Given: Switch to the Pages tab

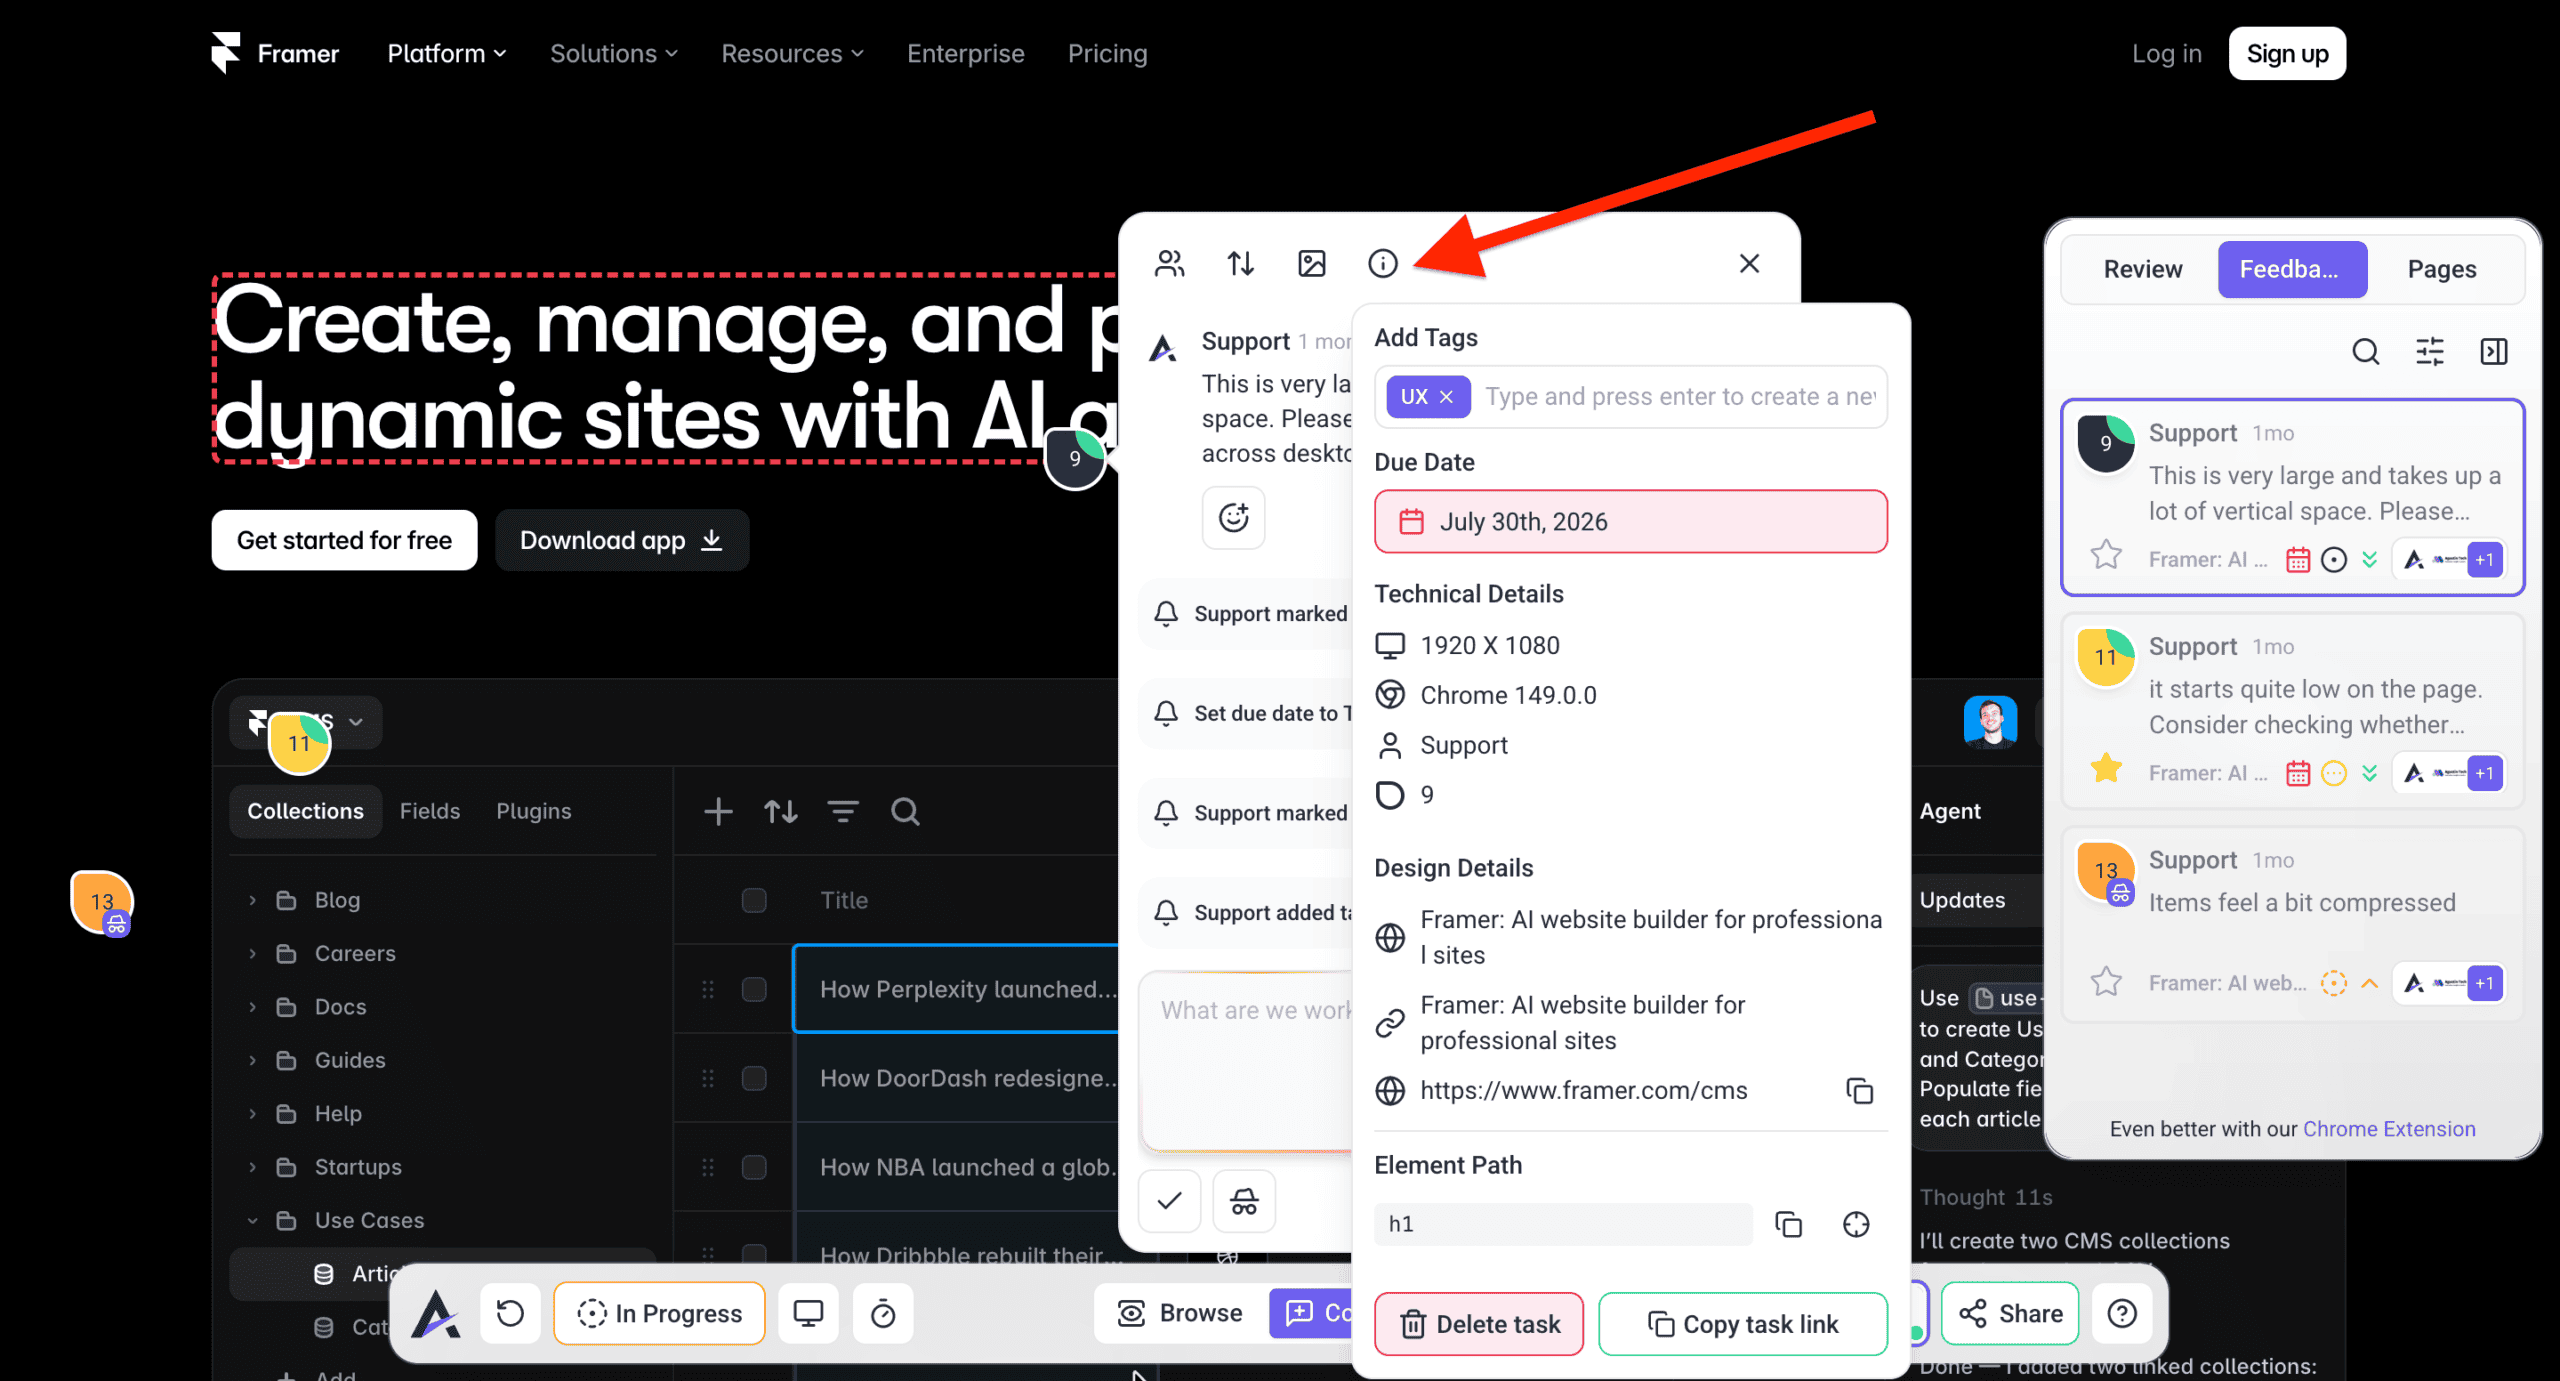Looking at the screenshot, I should coord(2442,269).
